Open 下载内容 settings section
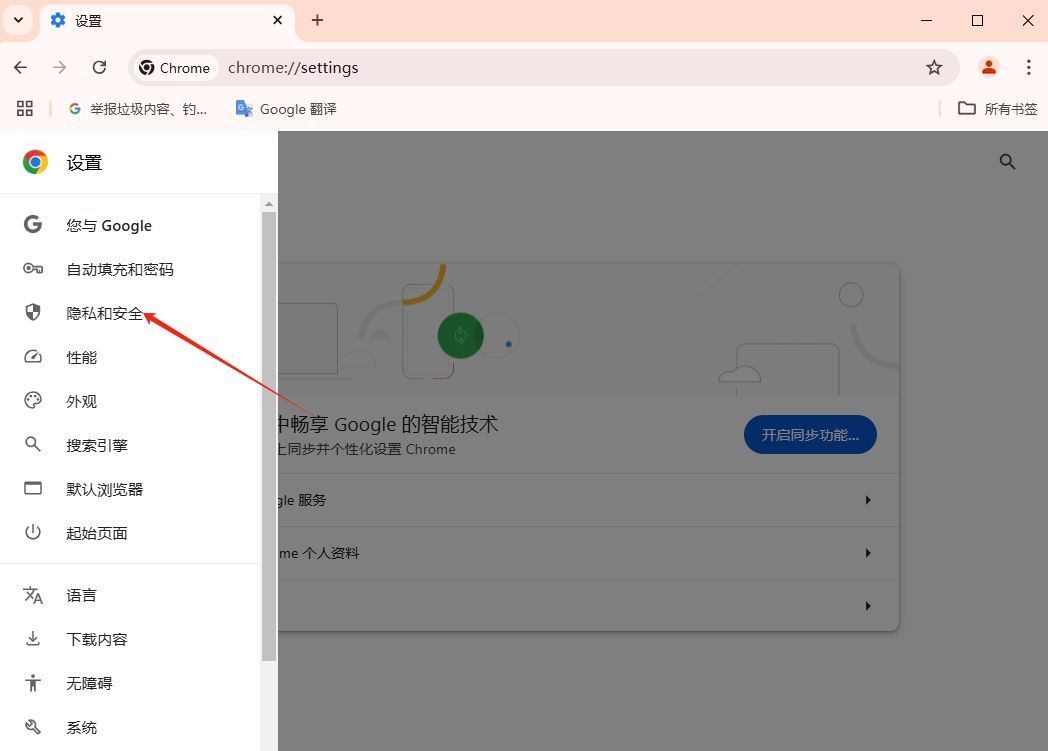 click(x=130, y=639)
